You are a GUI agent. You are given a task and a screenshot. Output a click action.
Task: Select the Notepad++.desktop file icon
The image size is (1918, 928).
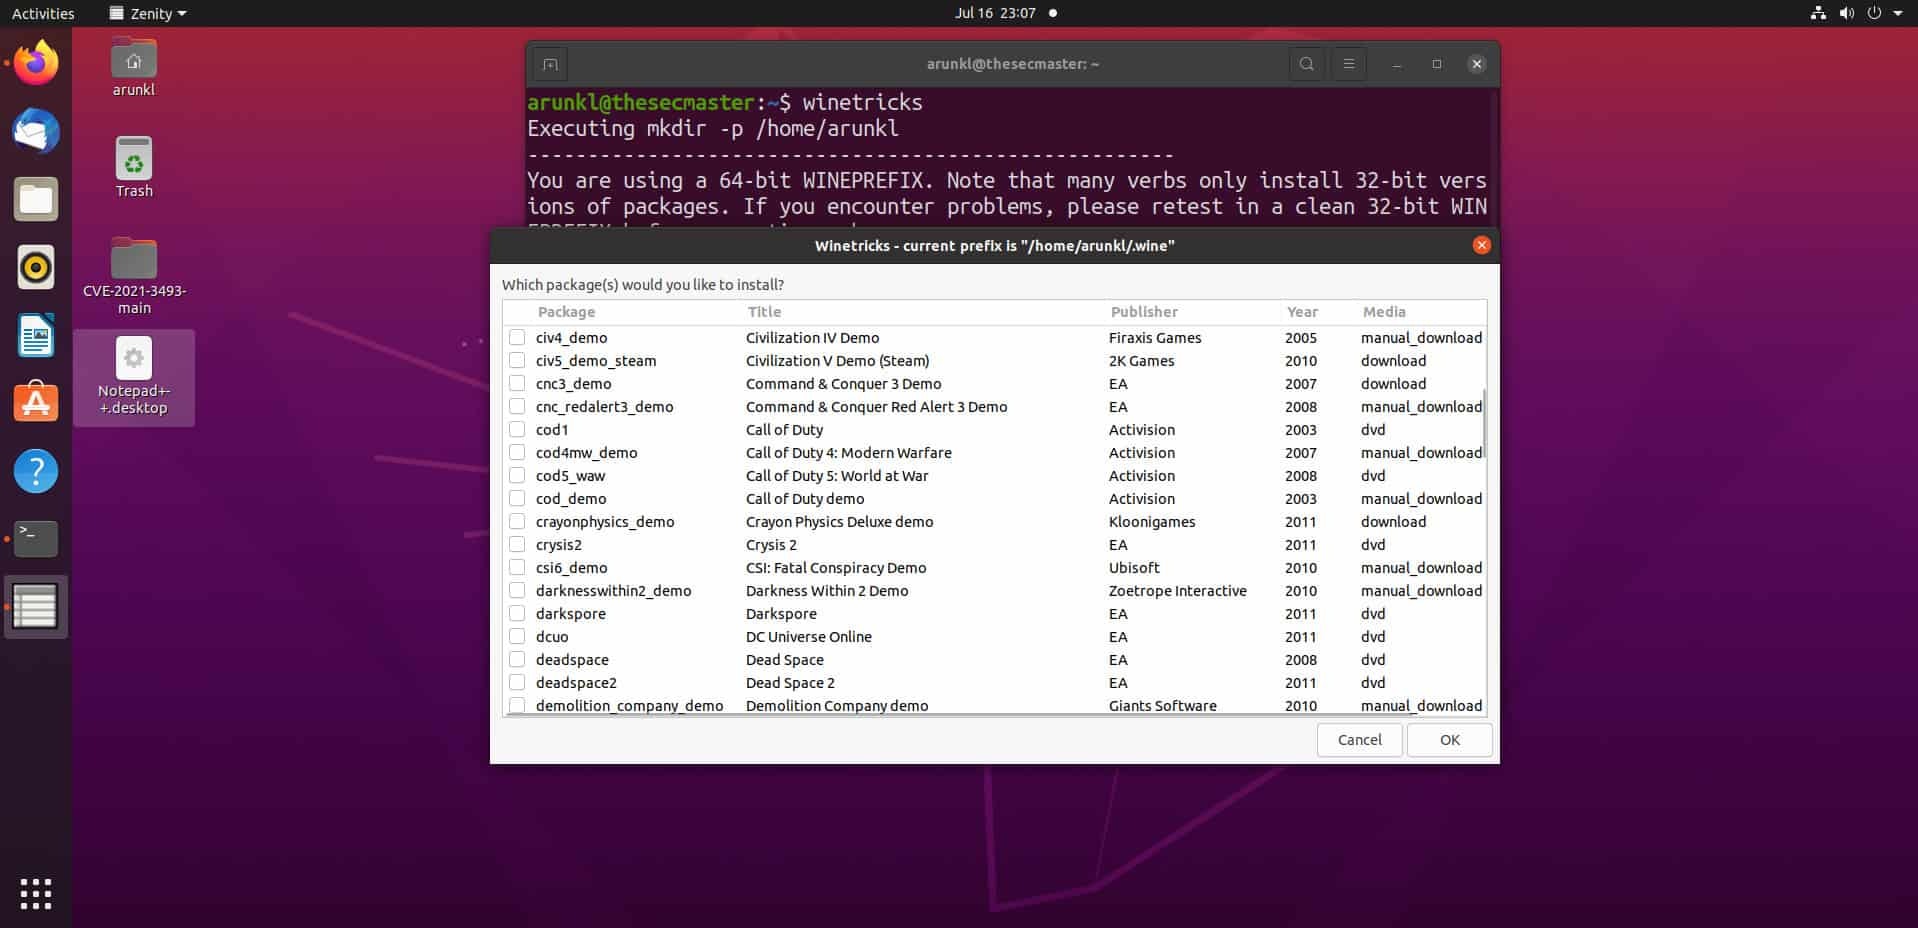click(134, 377)
